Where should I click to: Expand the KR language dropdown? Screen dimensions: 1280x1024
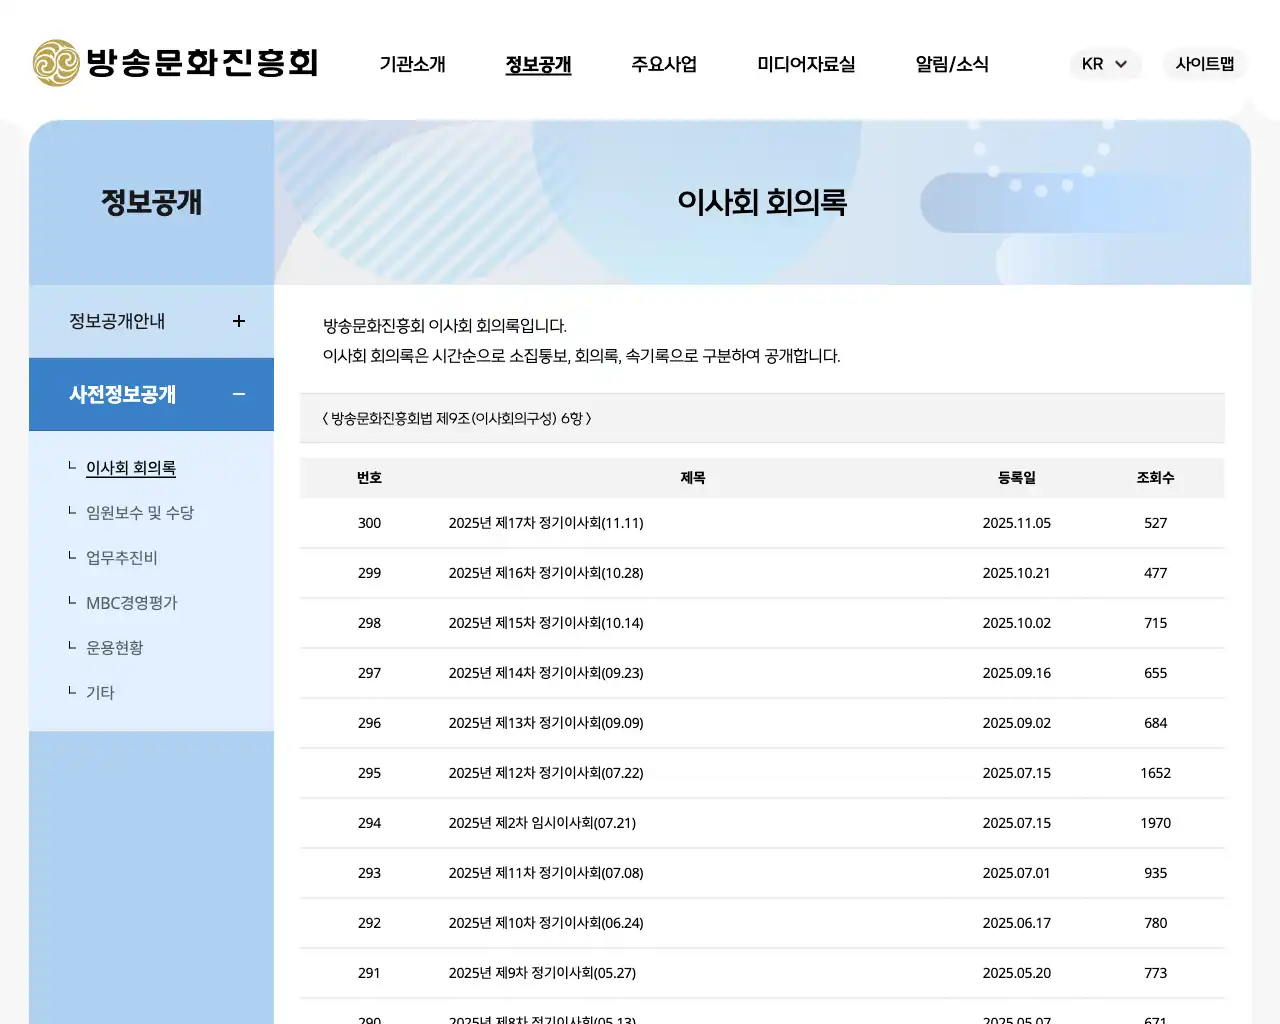(x=1105, y=64)
